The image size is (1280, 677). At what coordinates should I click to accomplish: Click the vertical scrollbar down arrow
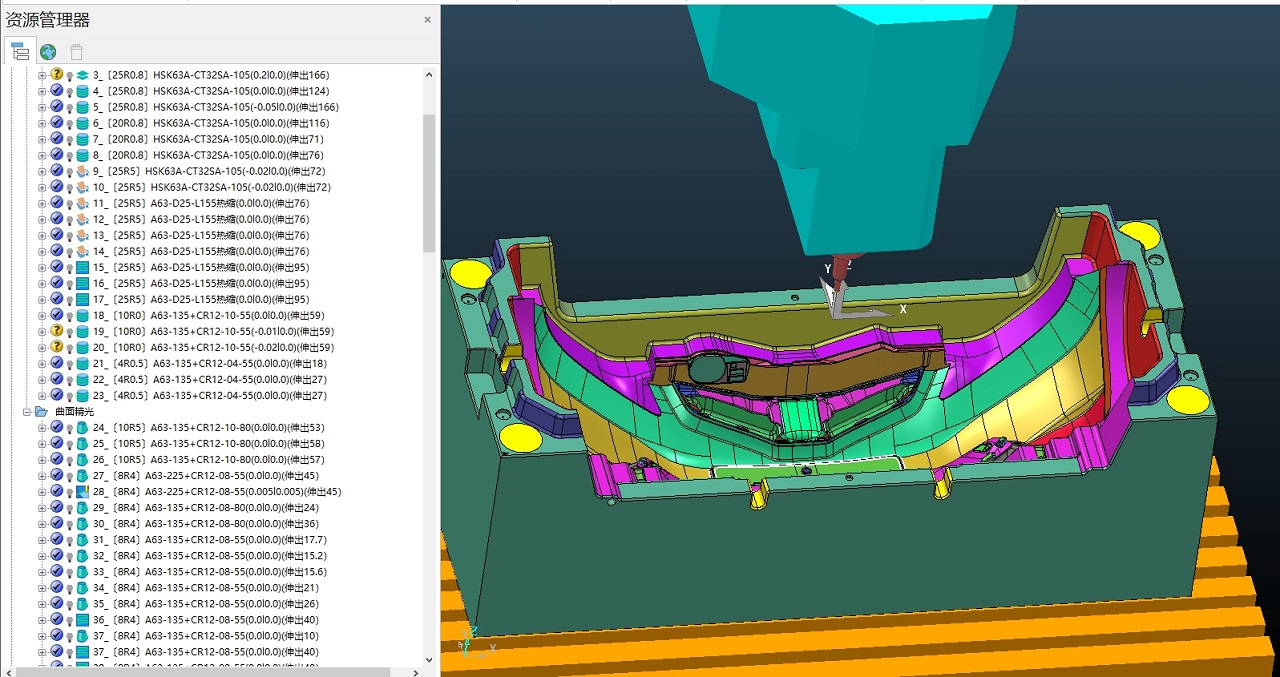tap(430, 659)
